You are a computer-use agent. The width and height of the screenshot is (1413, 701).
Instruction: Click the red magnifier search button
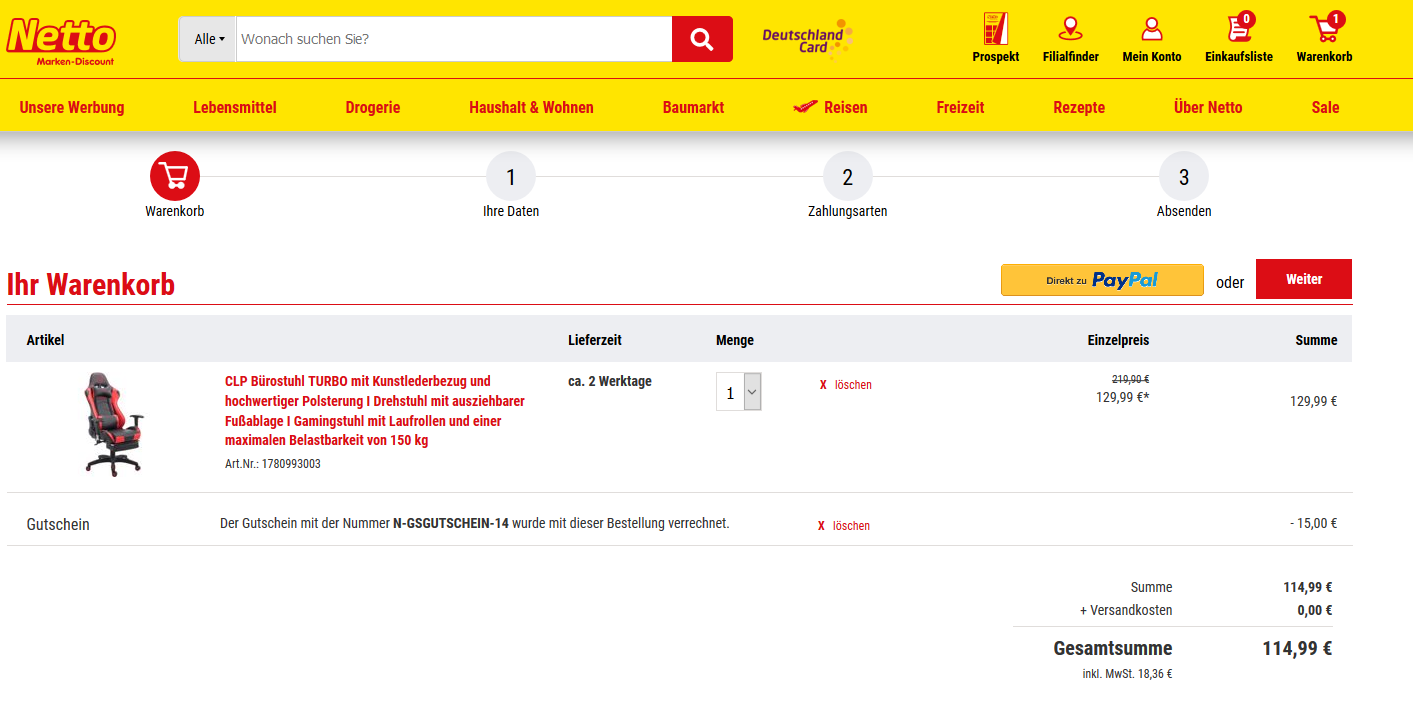coord(702,39)
